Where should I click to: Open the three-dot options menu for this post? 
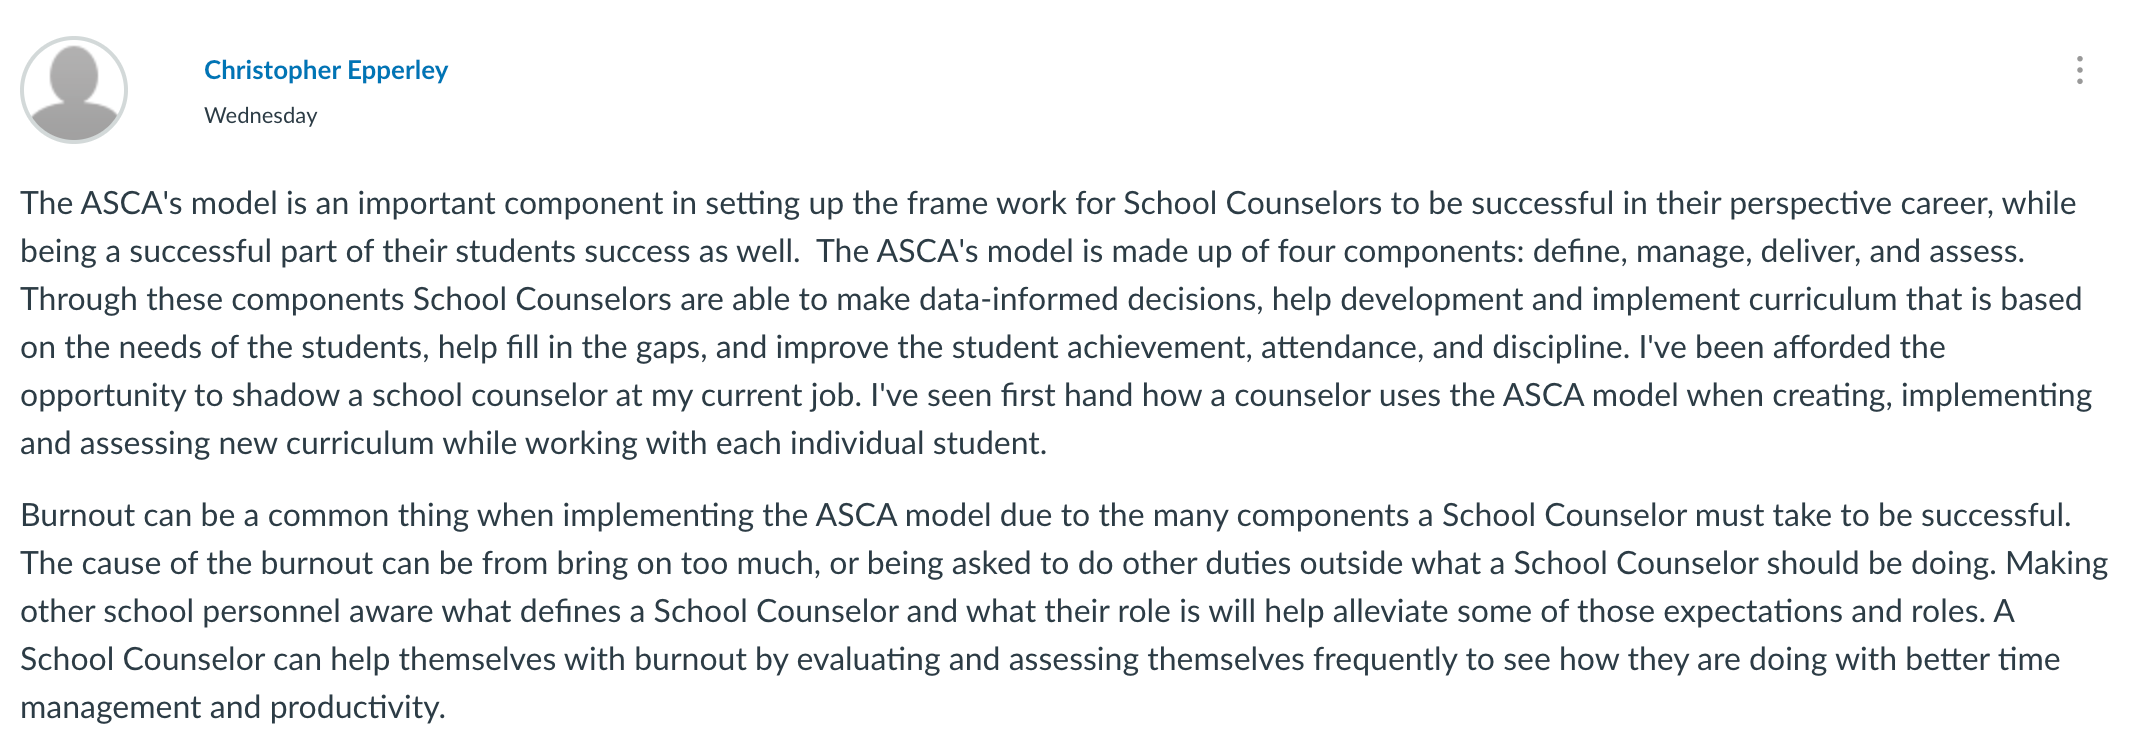pos(2079,70)
